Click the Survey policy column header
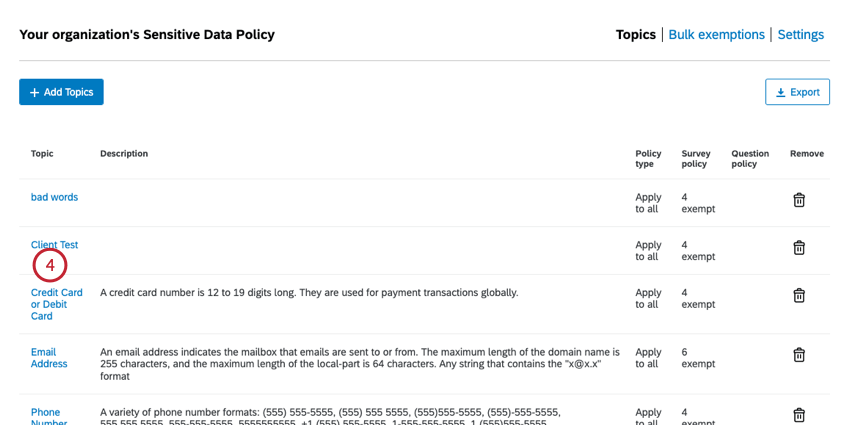 (696, 159)
